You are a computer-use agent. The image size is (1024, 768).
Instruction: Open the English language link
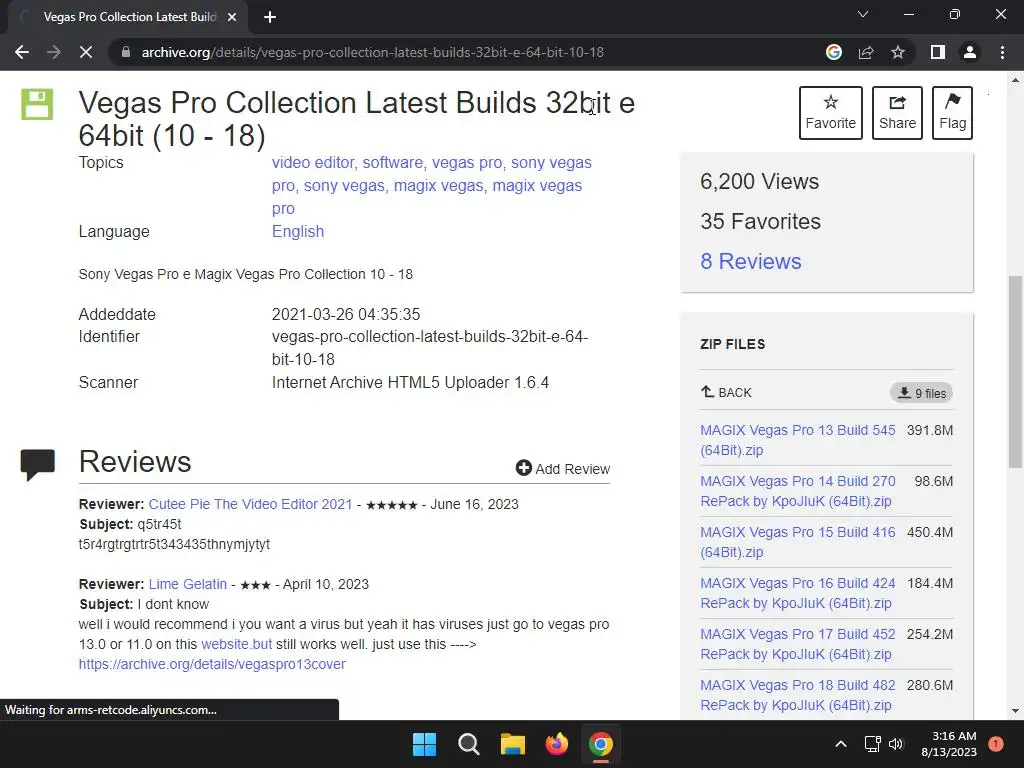point(298,232)
